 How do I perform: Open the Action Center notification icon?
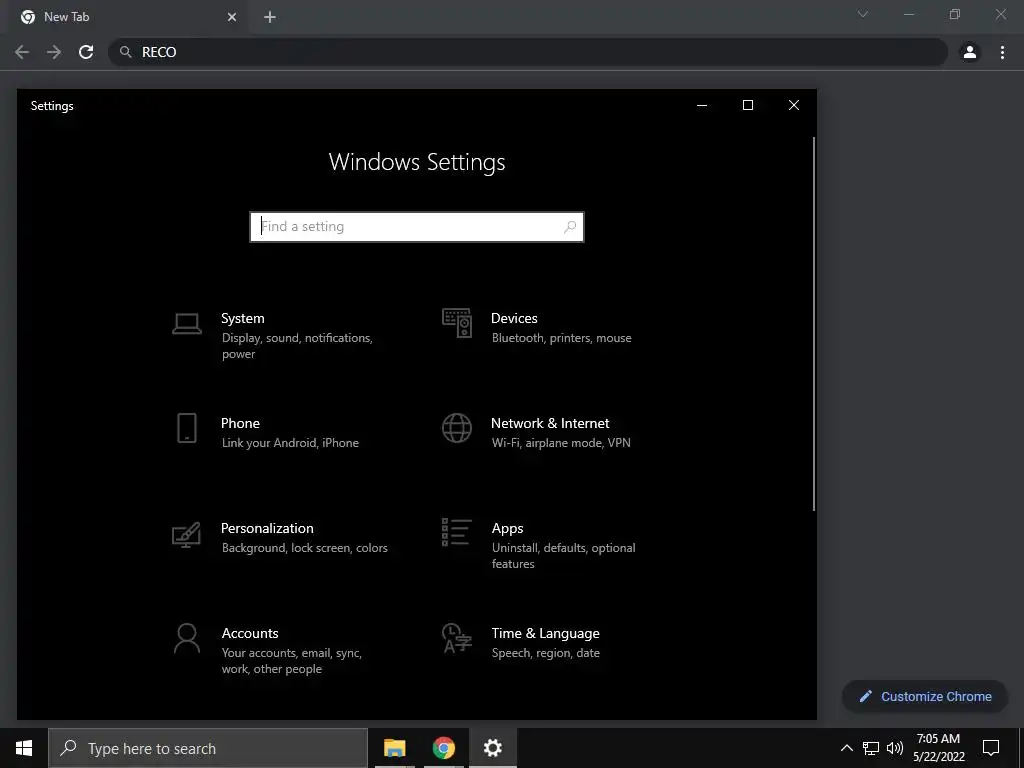(991, 748)
